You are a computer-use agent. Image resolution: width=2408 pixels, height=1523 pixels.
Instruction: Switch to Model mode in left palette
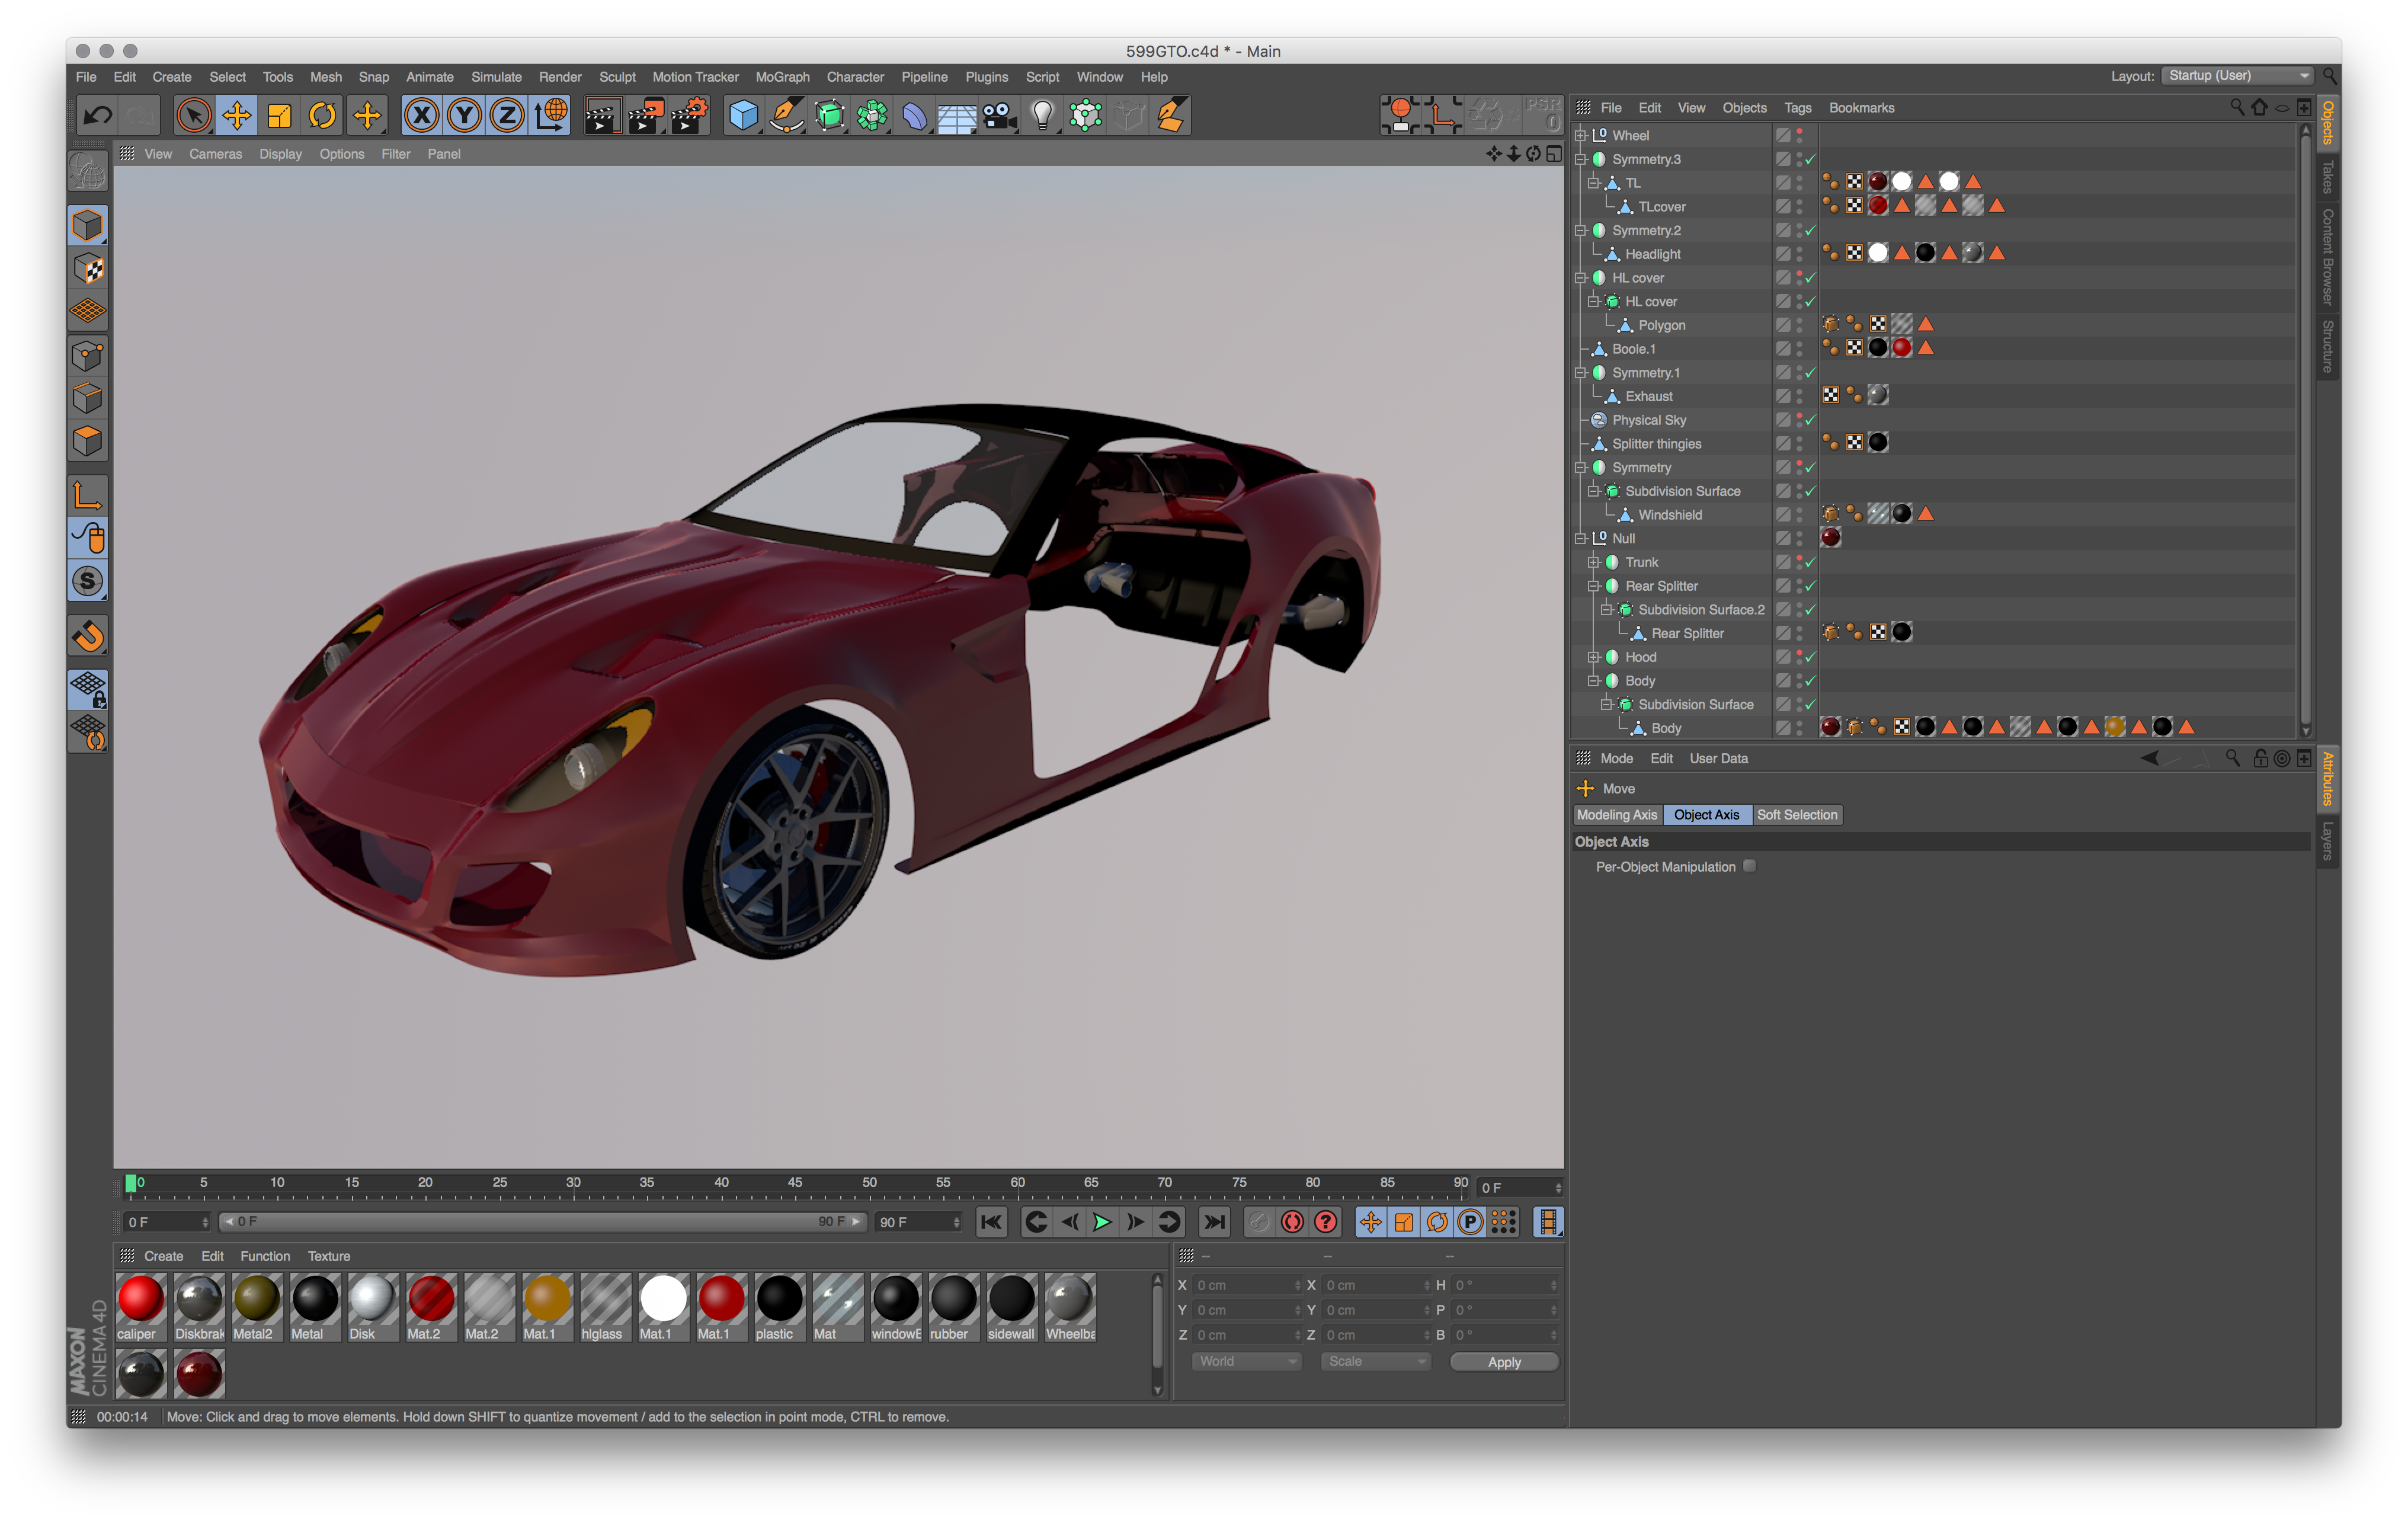point(88,226)
